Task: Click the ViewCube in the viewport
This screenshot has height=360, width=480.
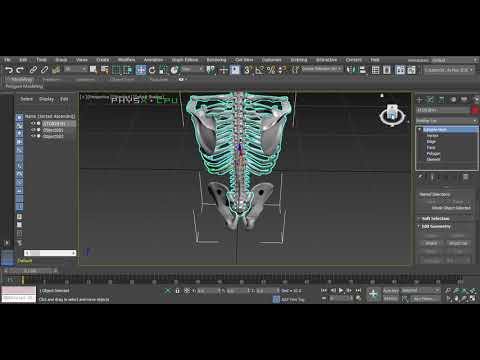Action: tap(392, 114)
